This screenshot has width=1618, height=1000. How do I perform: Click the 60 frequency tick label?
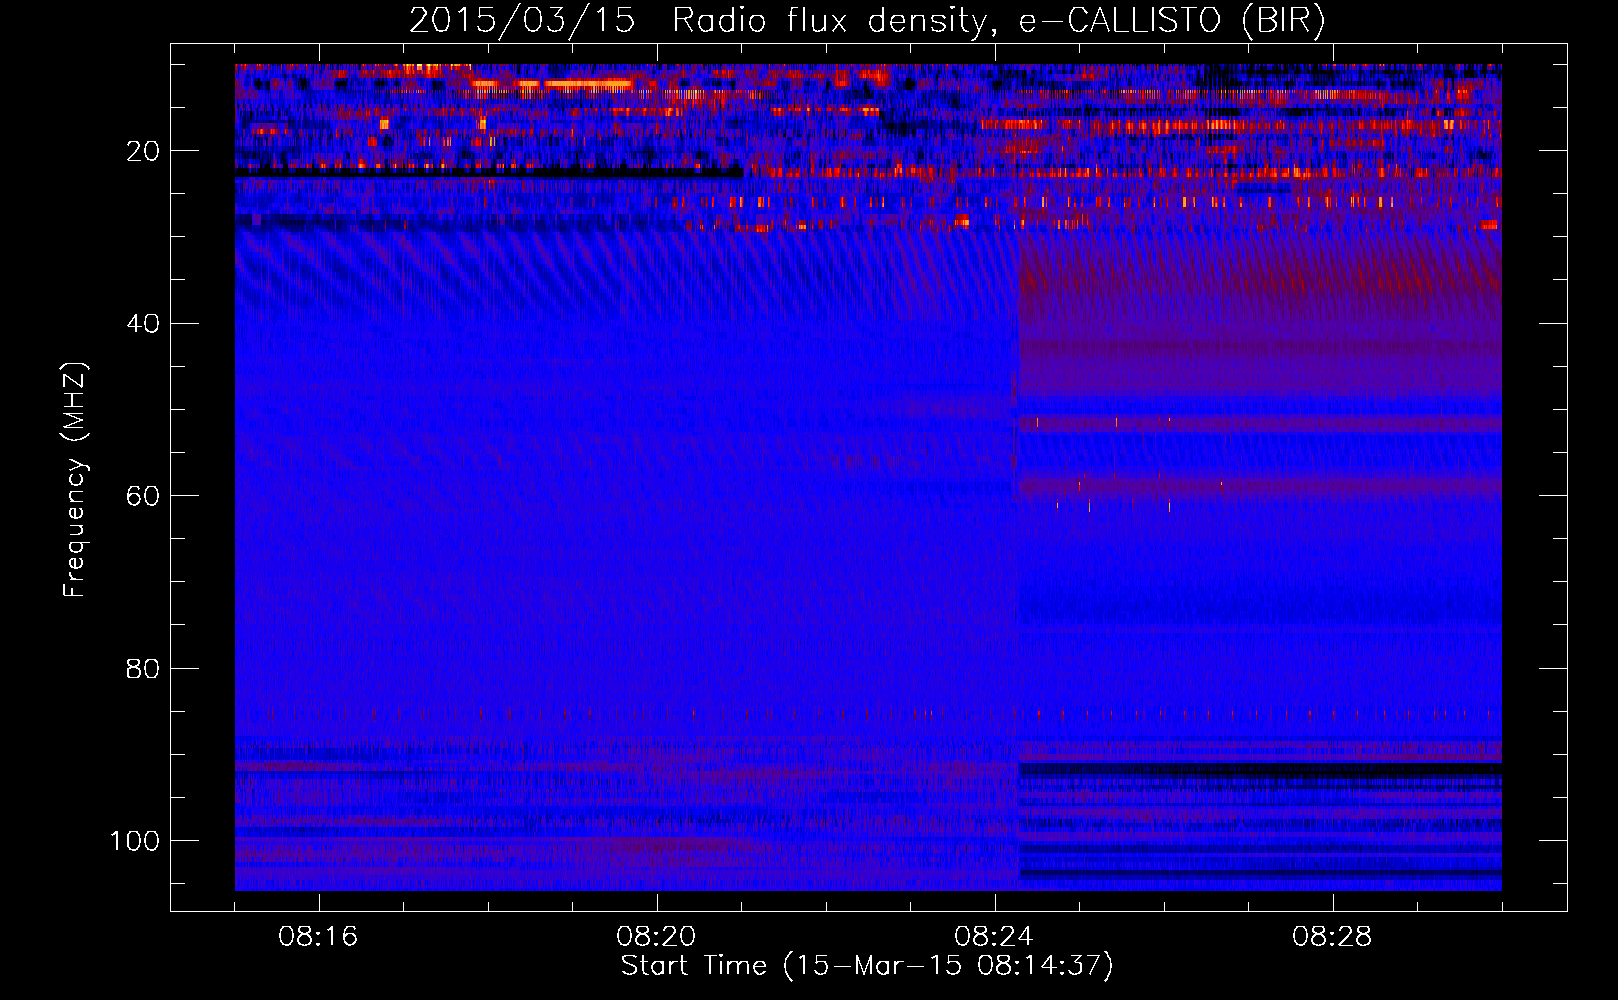pyautogui.click(x=143, y=496)
